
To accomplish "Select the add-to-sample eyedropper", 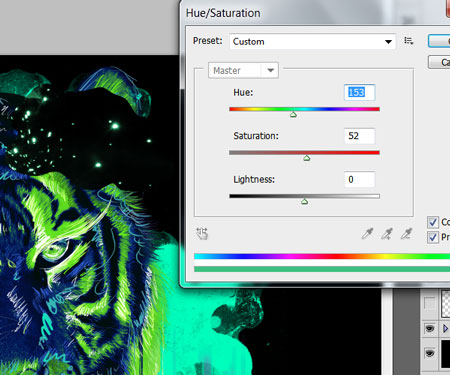I will pos(387,234).
